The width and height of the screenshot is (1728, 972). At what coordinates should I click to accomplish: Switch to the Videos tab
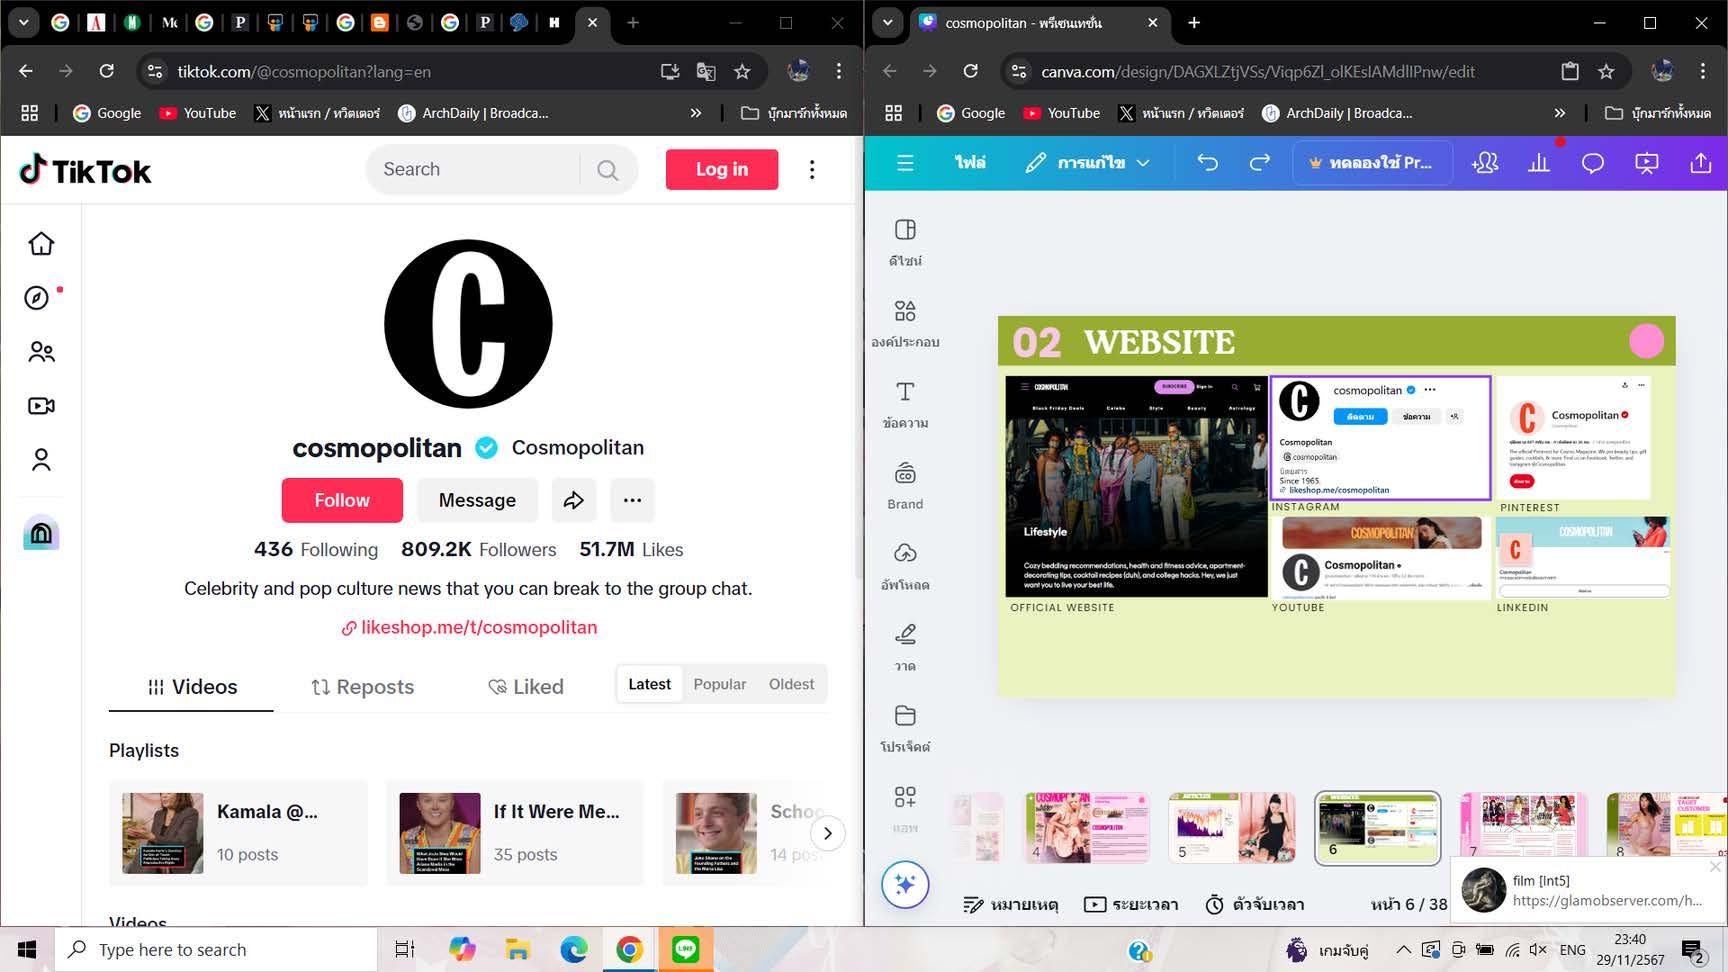pyautogui.click(x=191, y=687)
